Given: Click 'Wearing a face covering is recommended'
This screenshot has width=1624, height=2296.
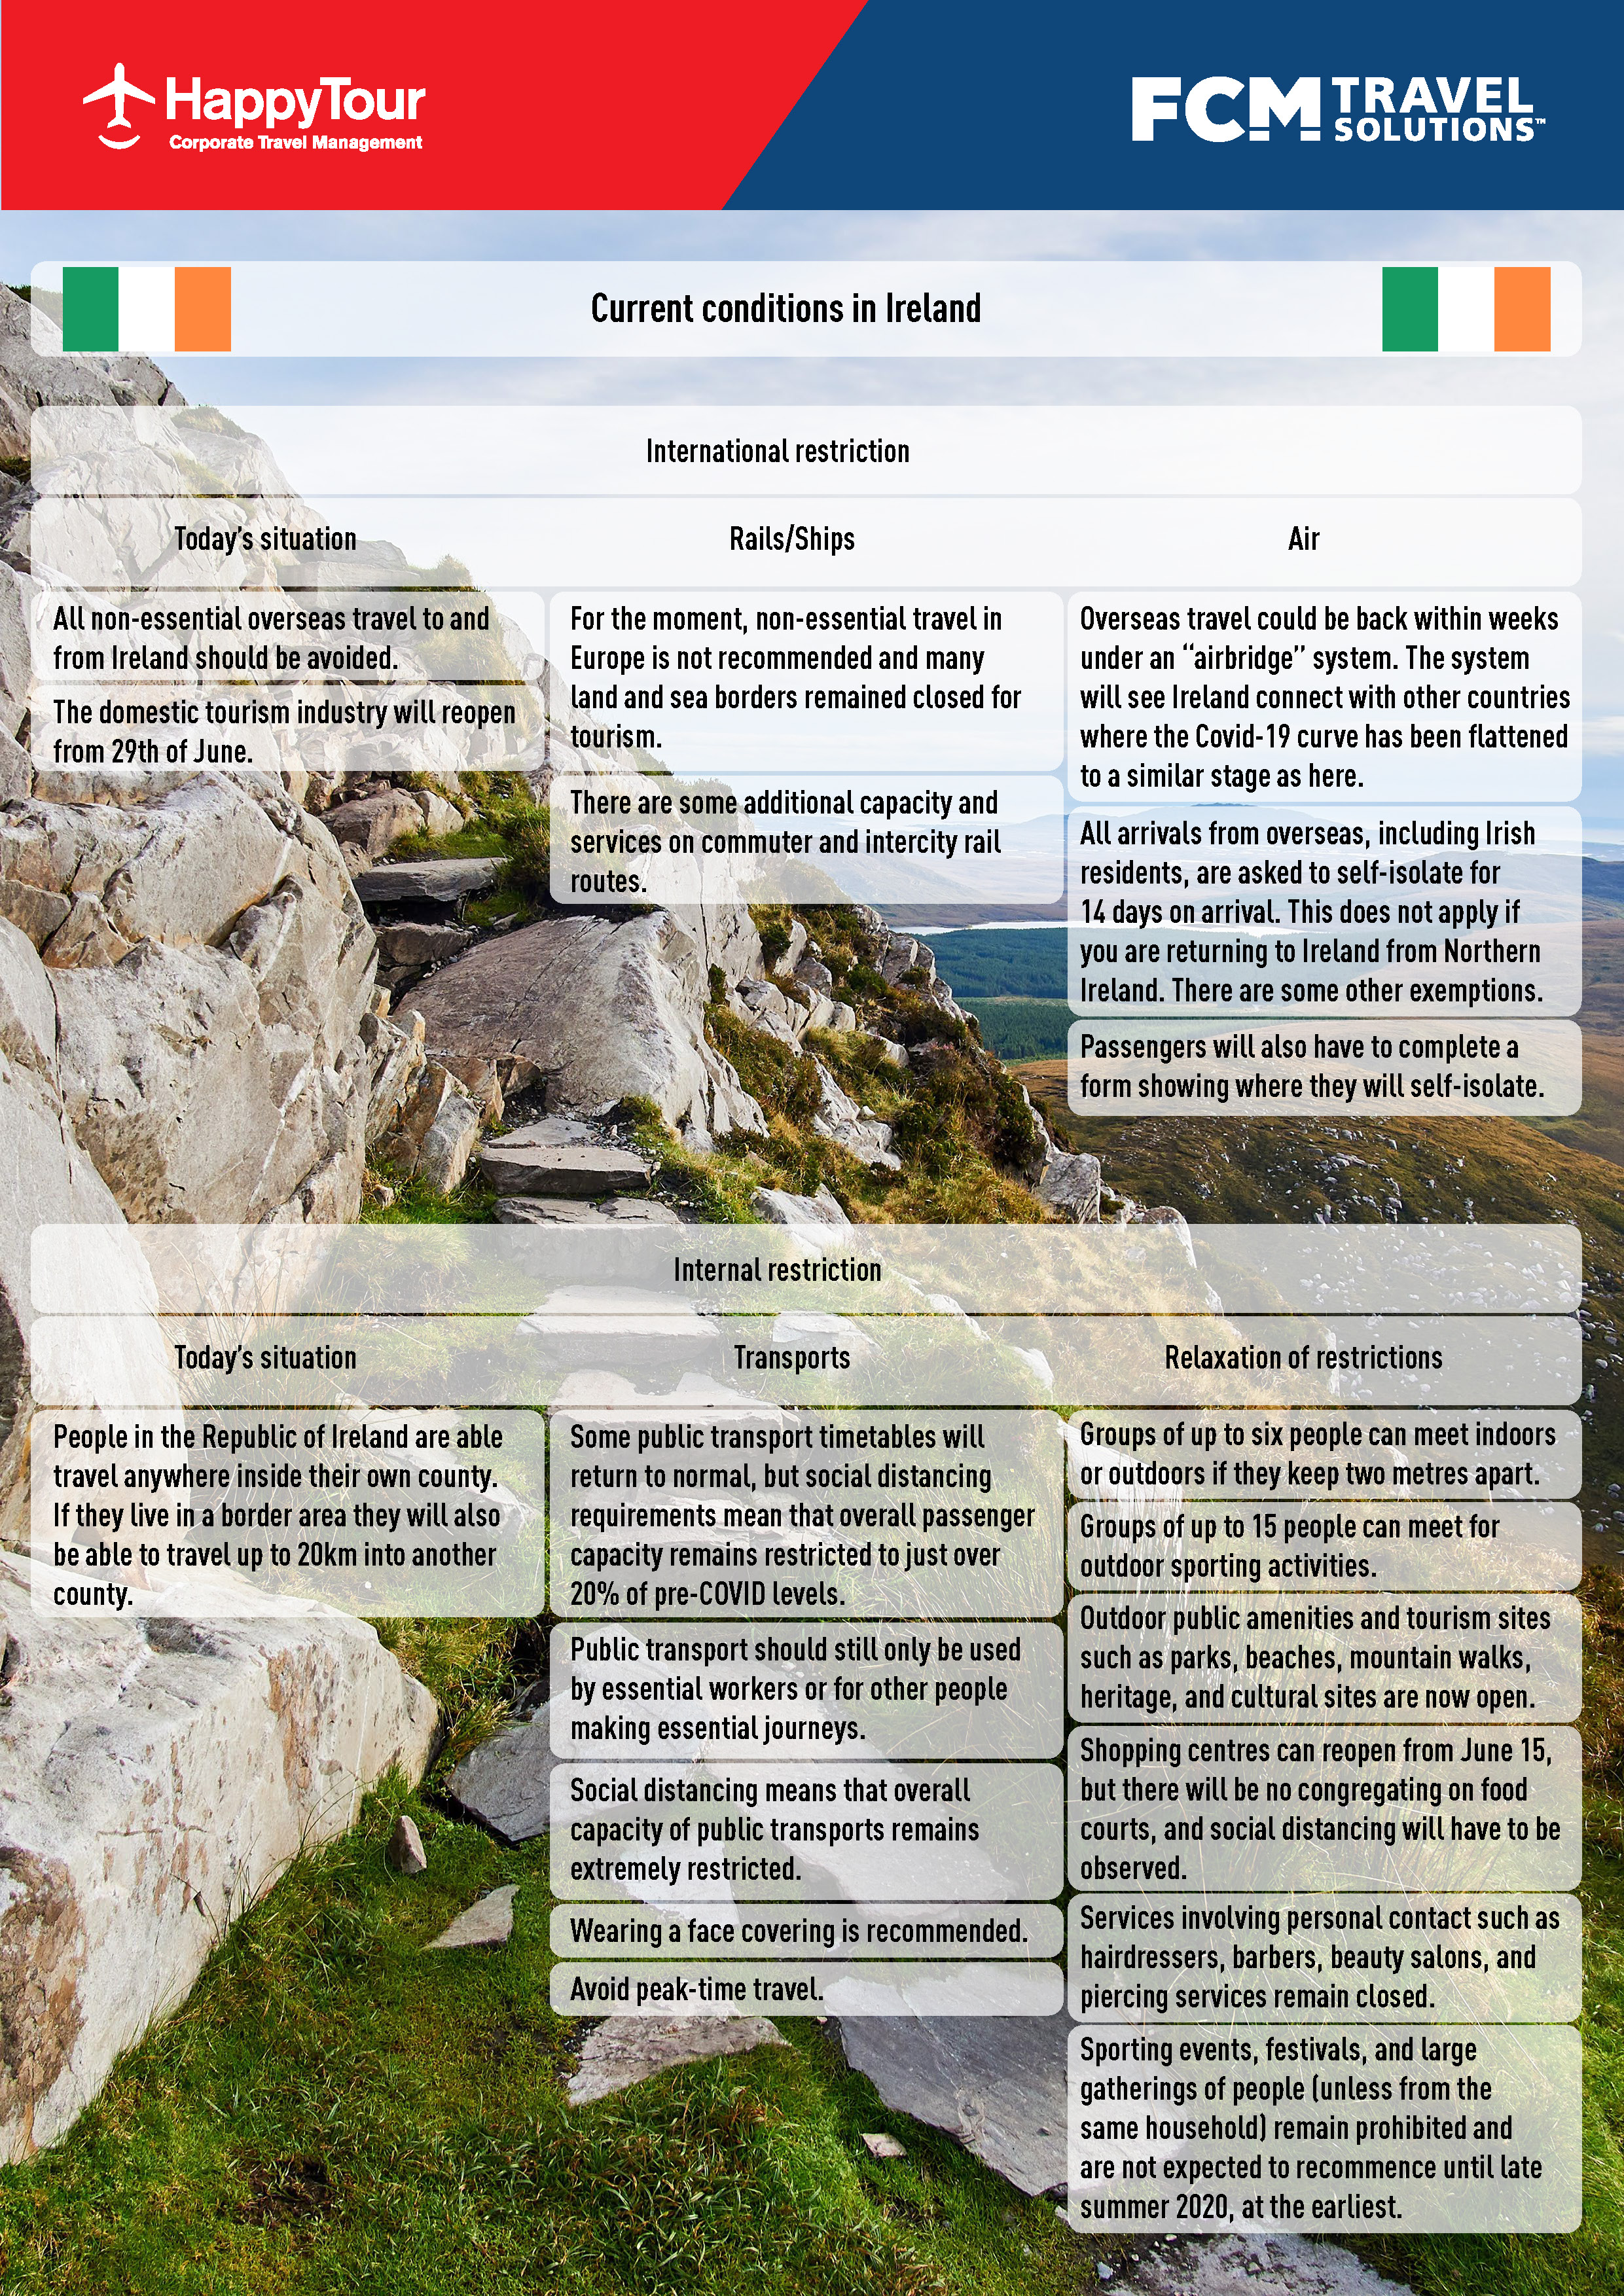Looking at the screenshot, I should point(806,1931).
